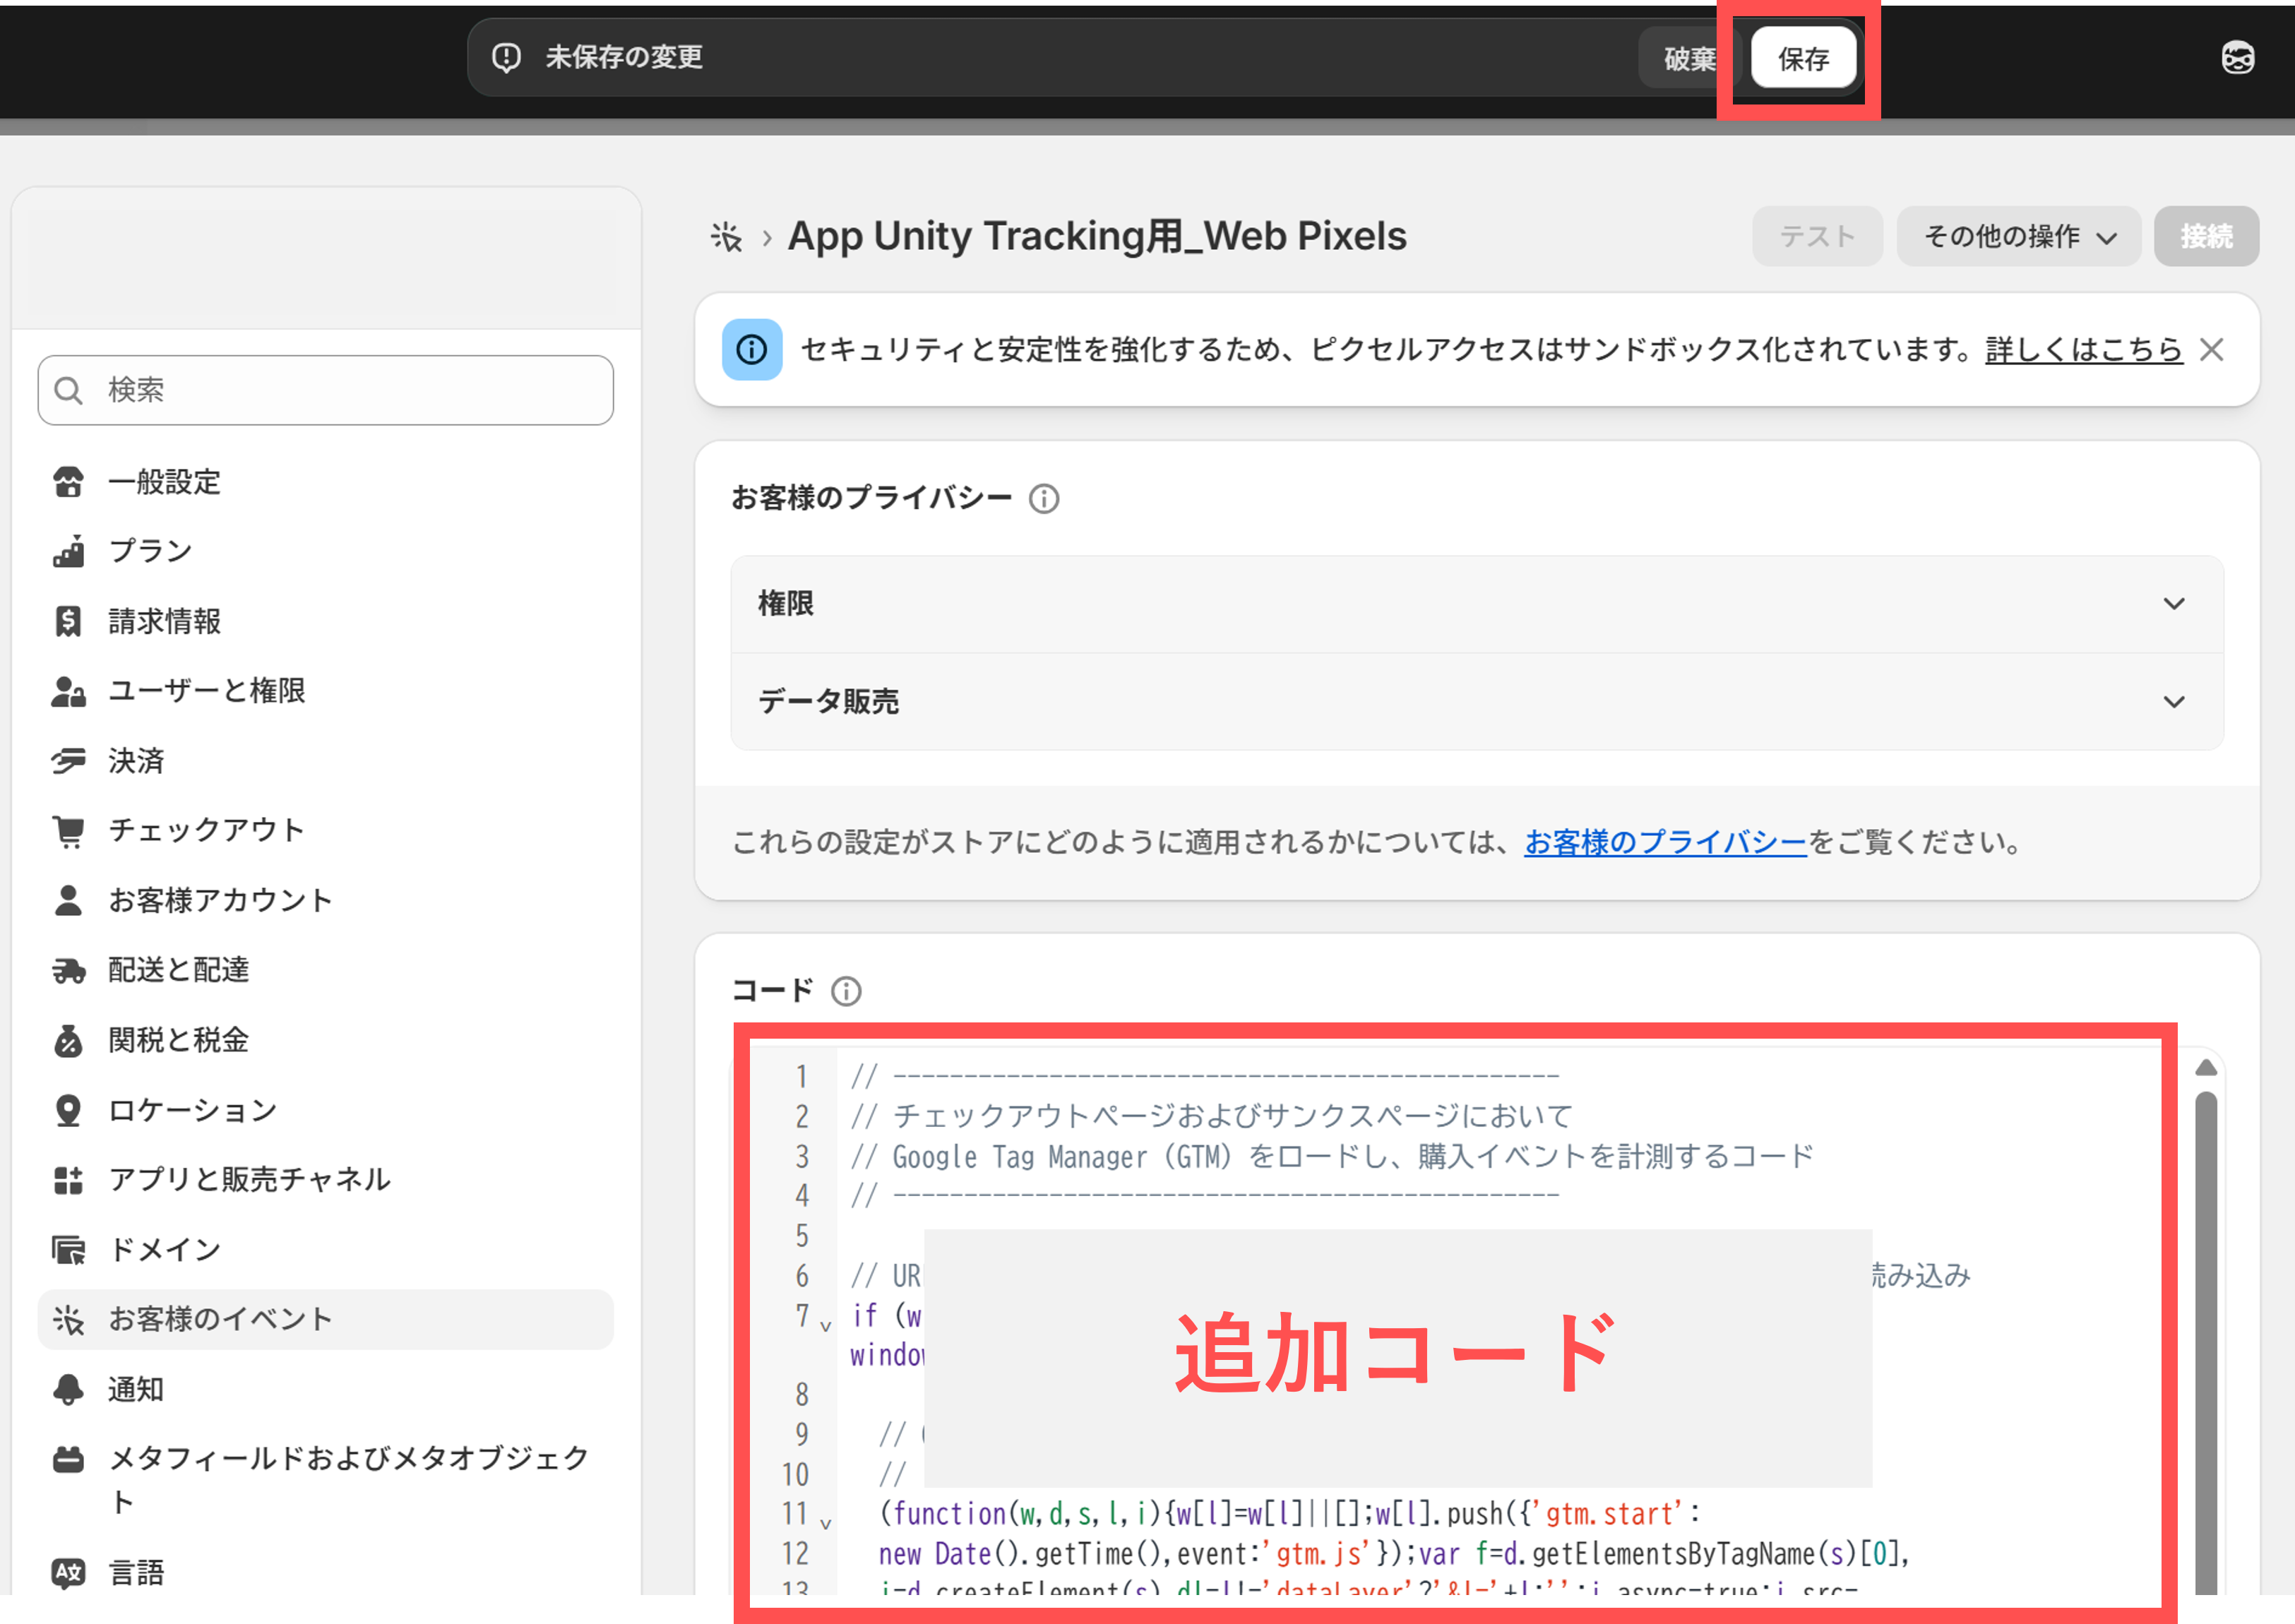
Task: Open 一般設定 in settings menu
Action: tap(326, 482)
